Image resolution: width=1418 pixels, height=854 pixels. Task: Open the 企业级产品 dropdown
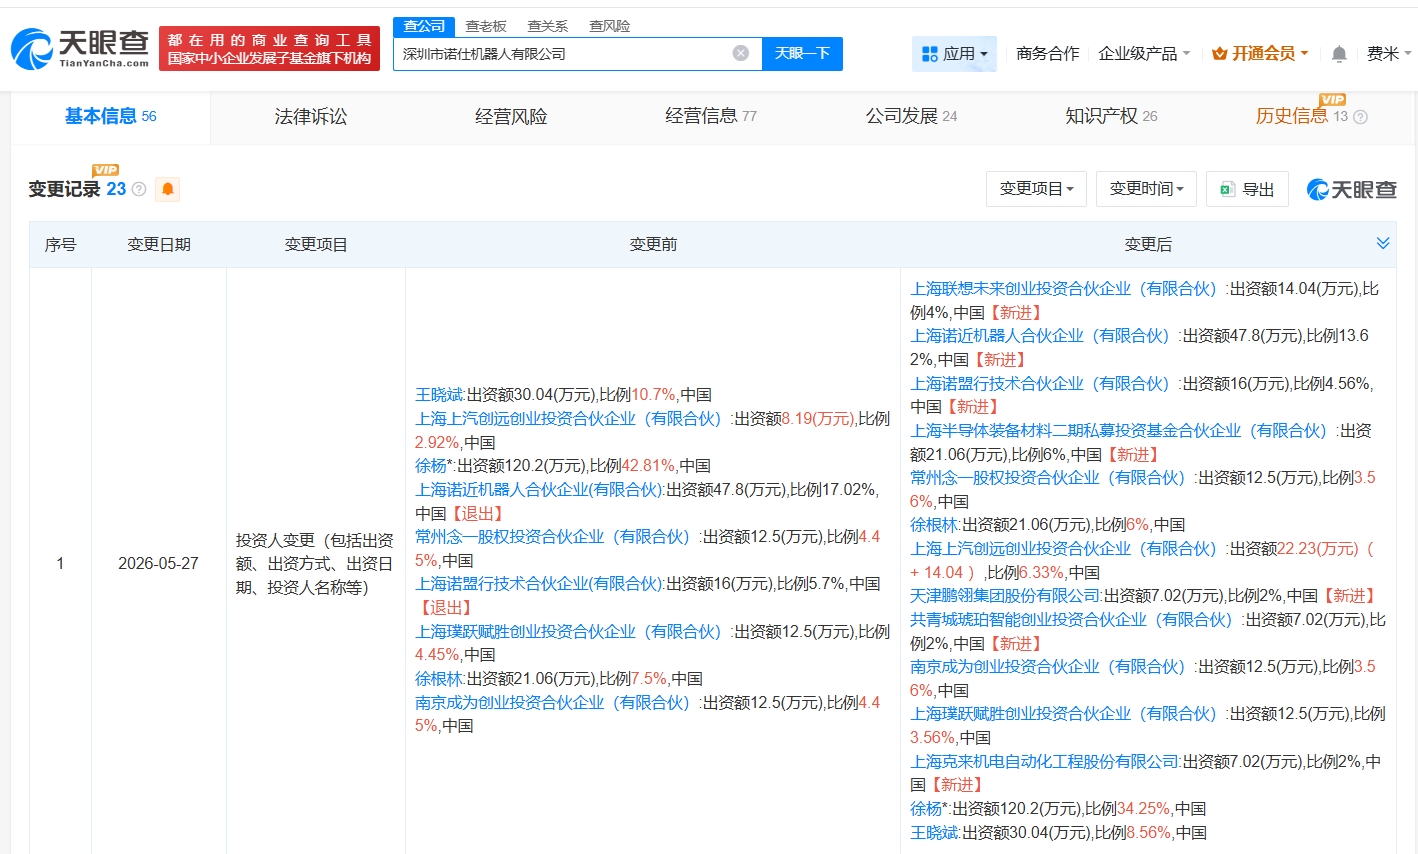coord(1144,54)
